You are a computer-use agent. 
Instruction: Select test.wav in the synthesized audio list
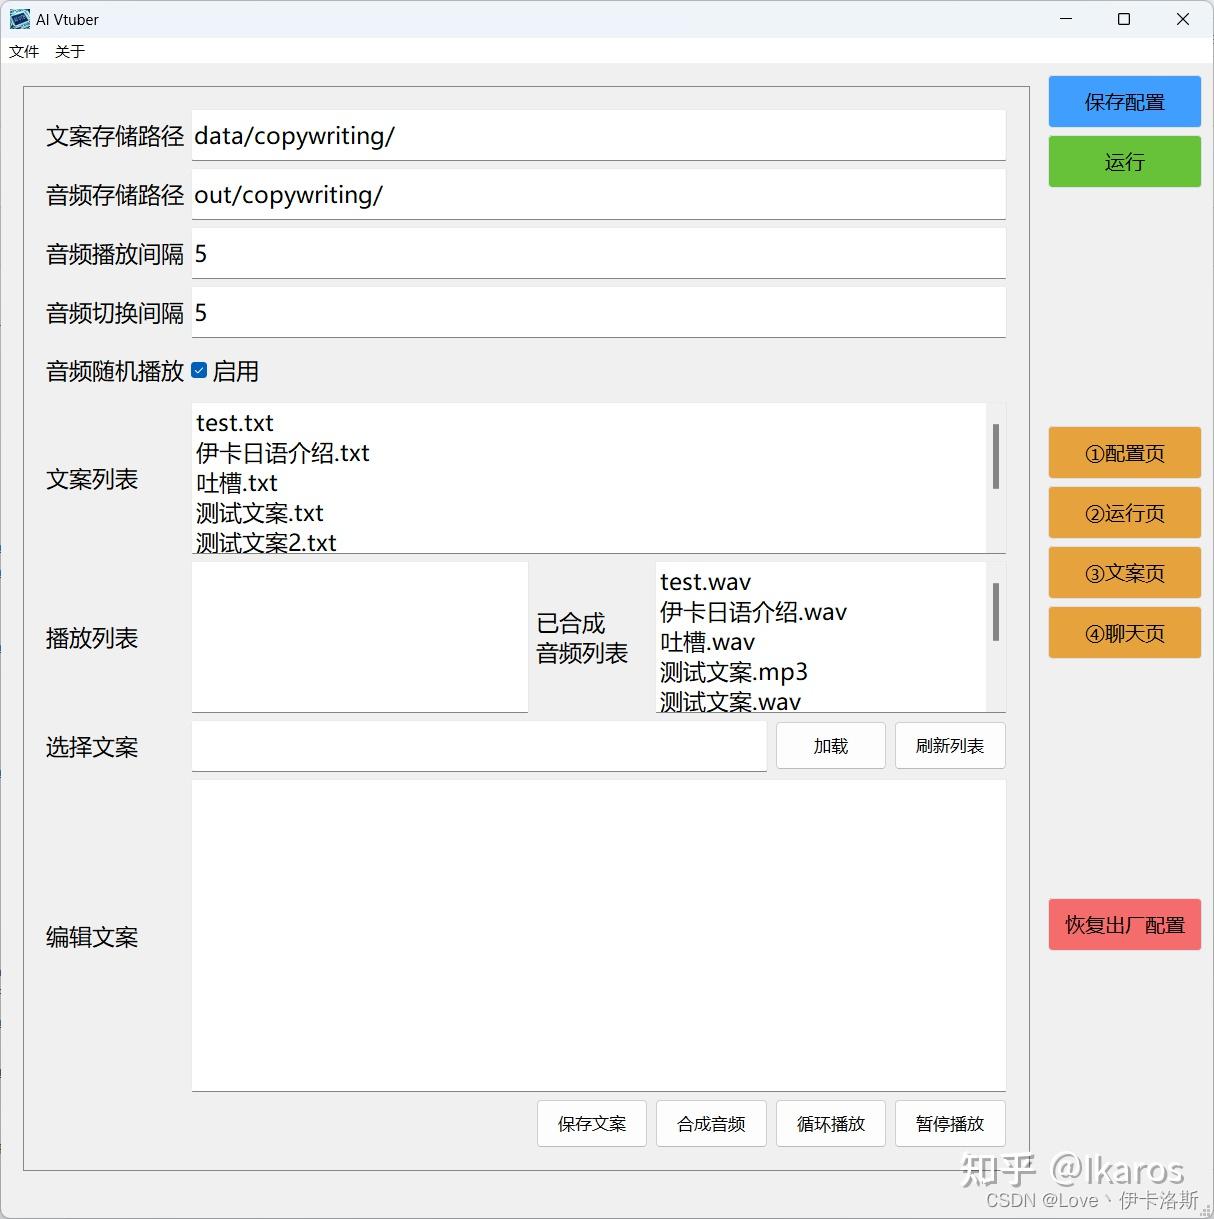point(704,581)
